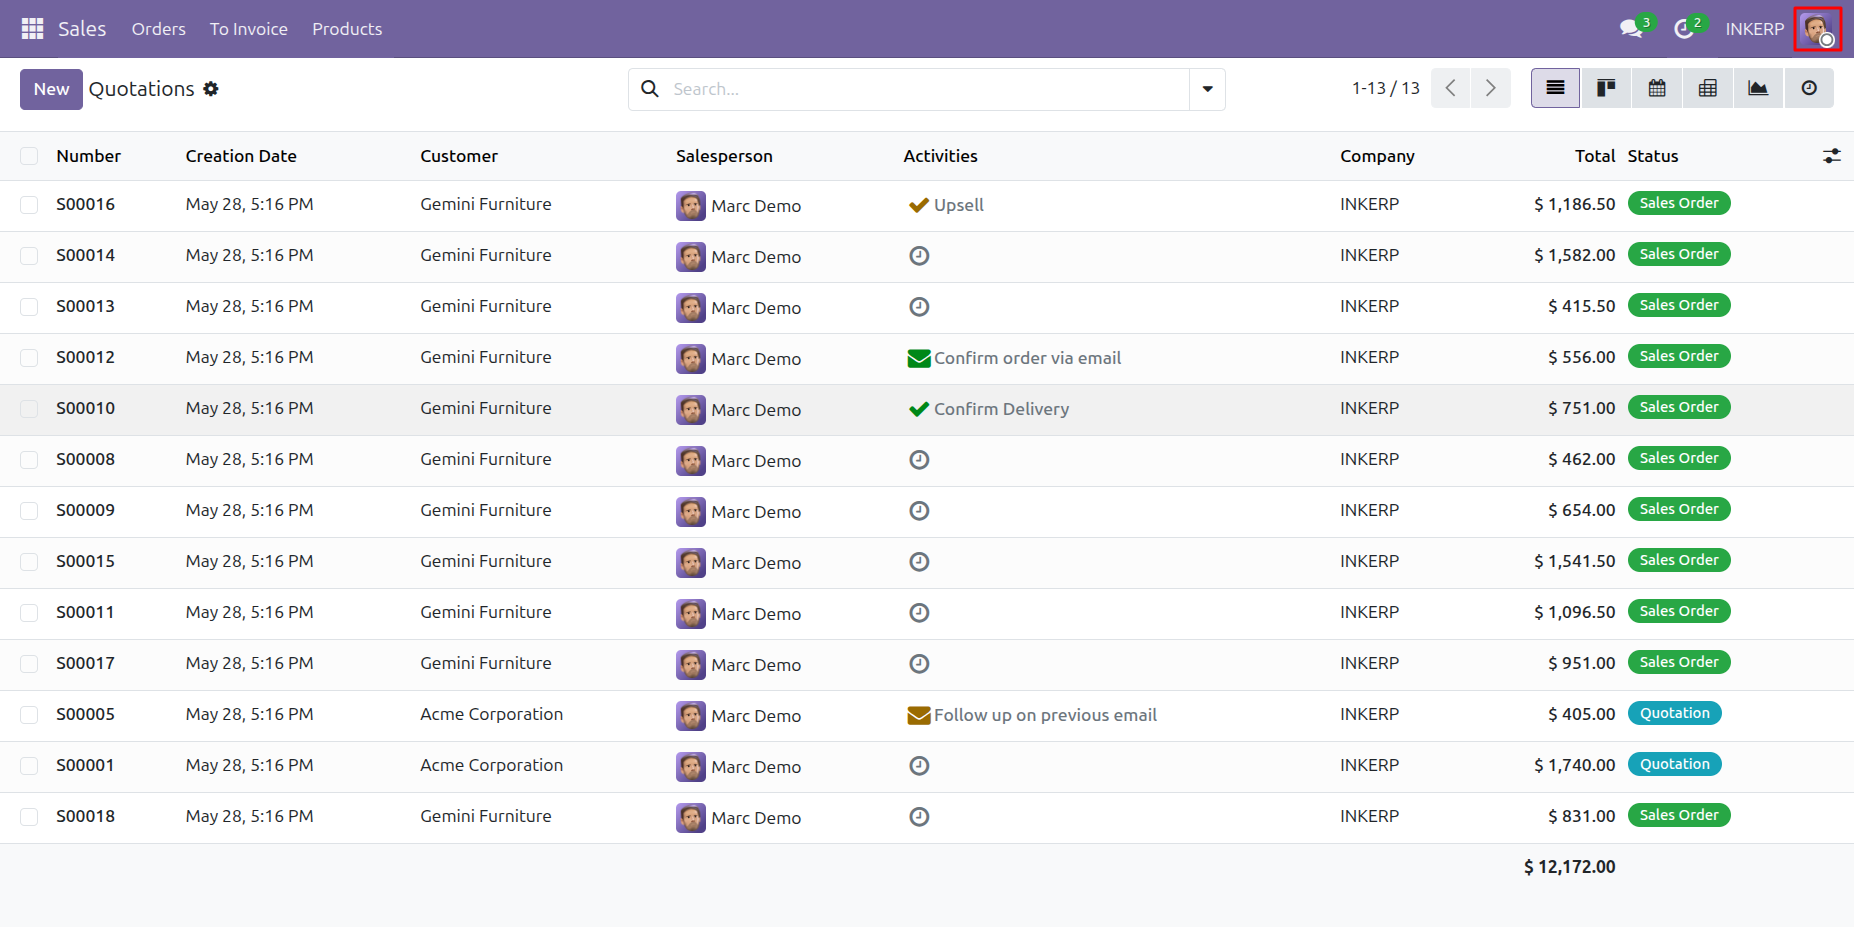
Task: Click Acme Corporation customer on S00001
Action: 491,765
